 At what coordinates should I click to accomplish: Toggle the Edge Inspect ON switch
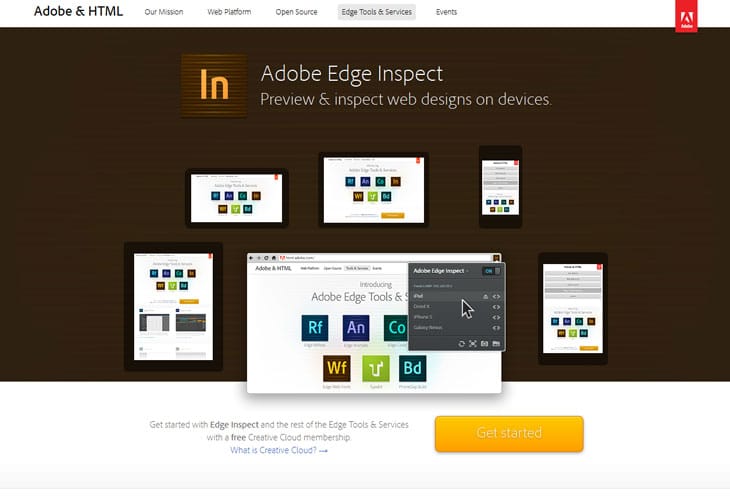pyautogui.click(x=491, y=271)
